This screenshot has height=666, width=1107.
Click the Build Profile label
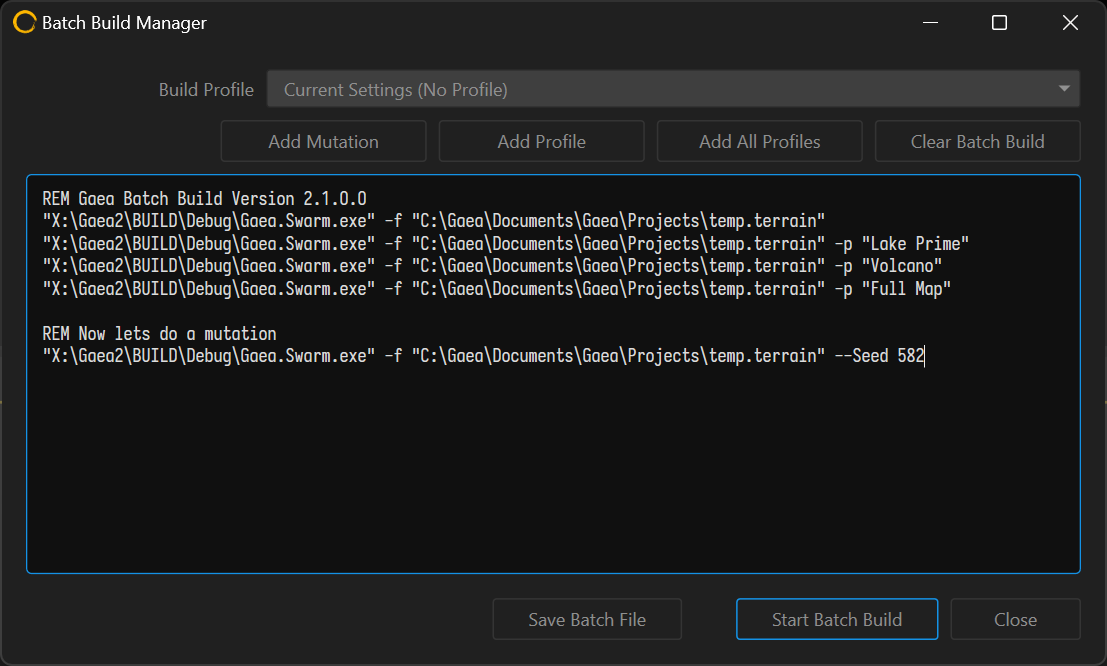coord(206,89)
